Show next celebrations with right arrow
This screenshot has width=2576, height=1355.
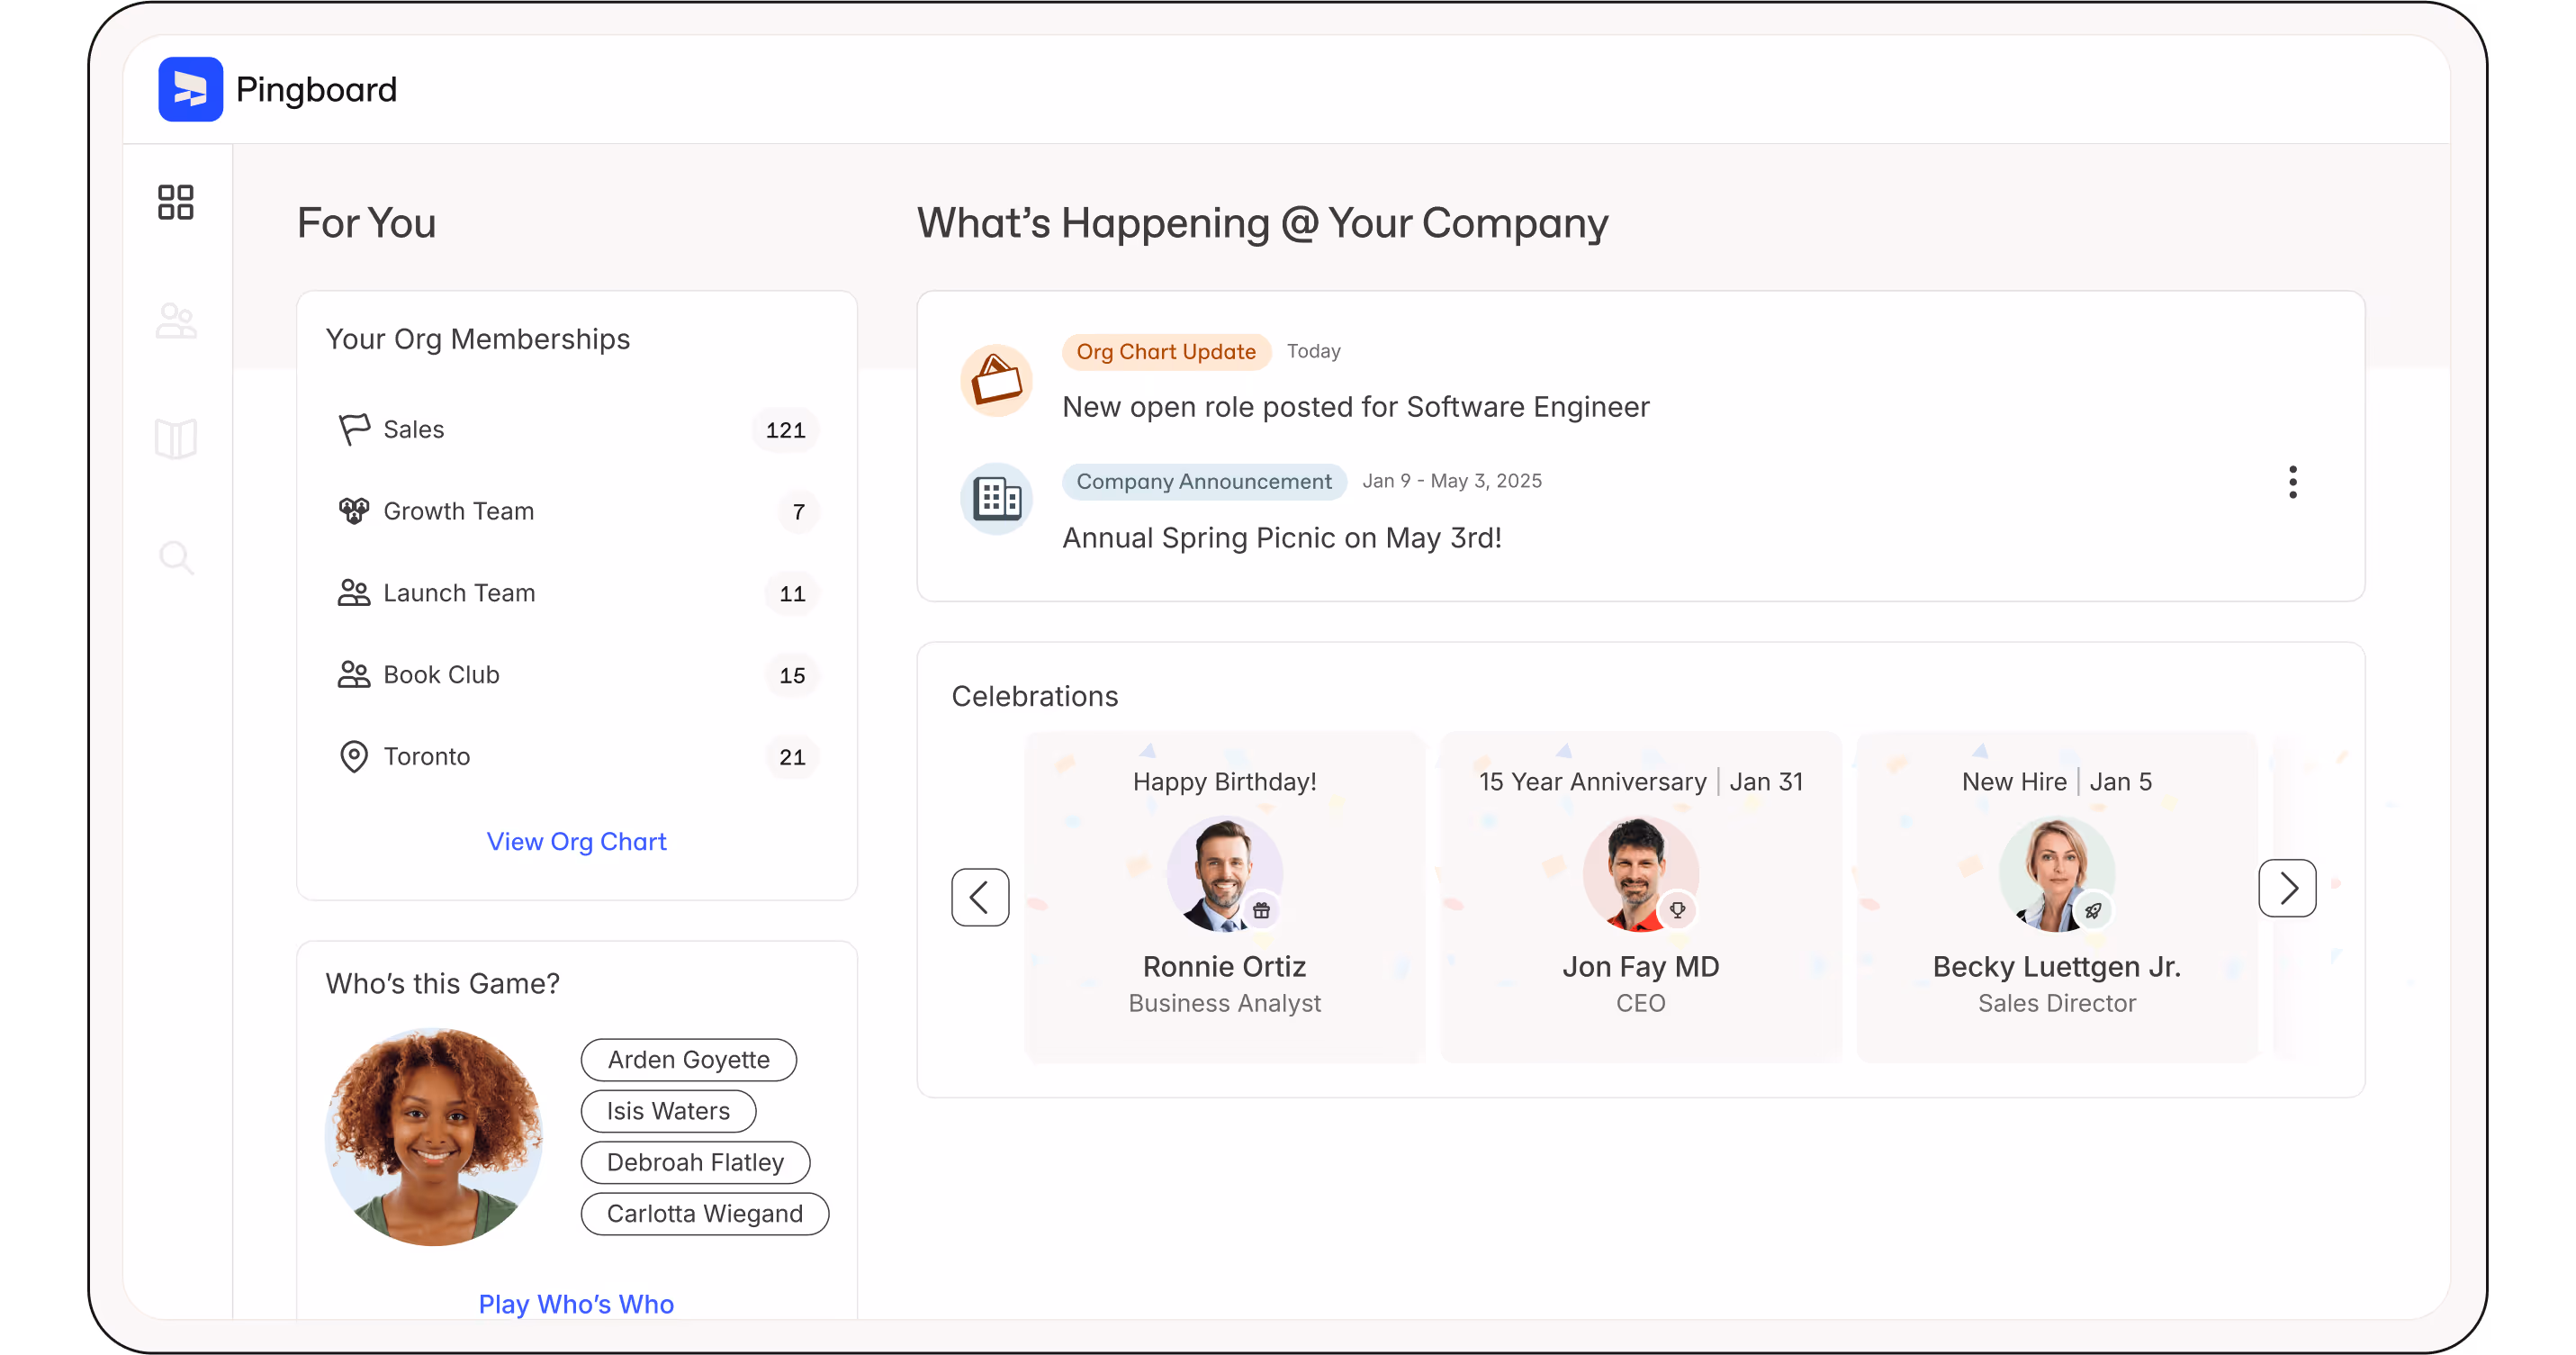(2286, 888)
